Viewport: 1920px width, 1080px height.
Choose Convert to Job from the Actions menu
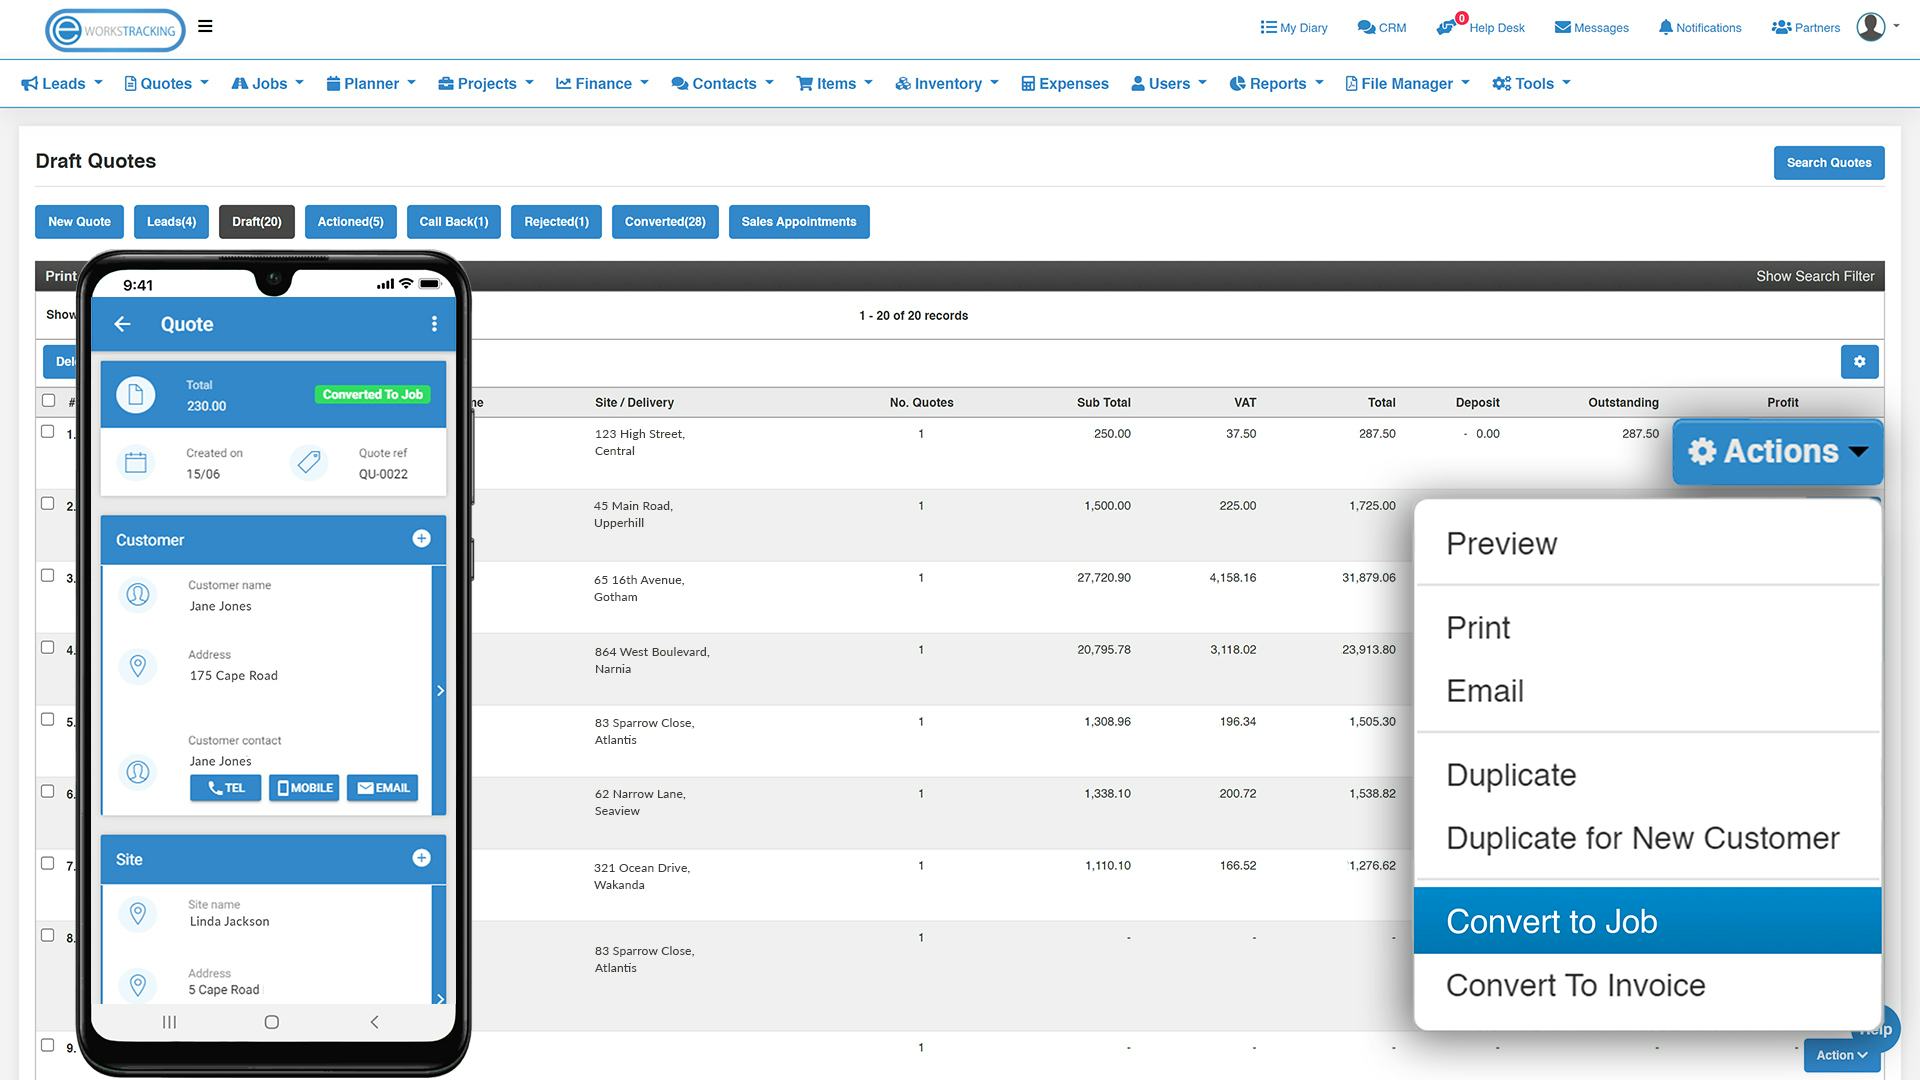(x=1551, y=921)
